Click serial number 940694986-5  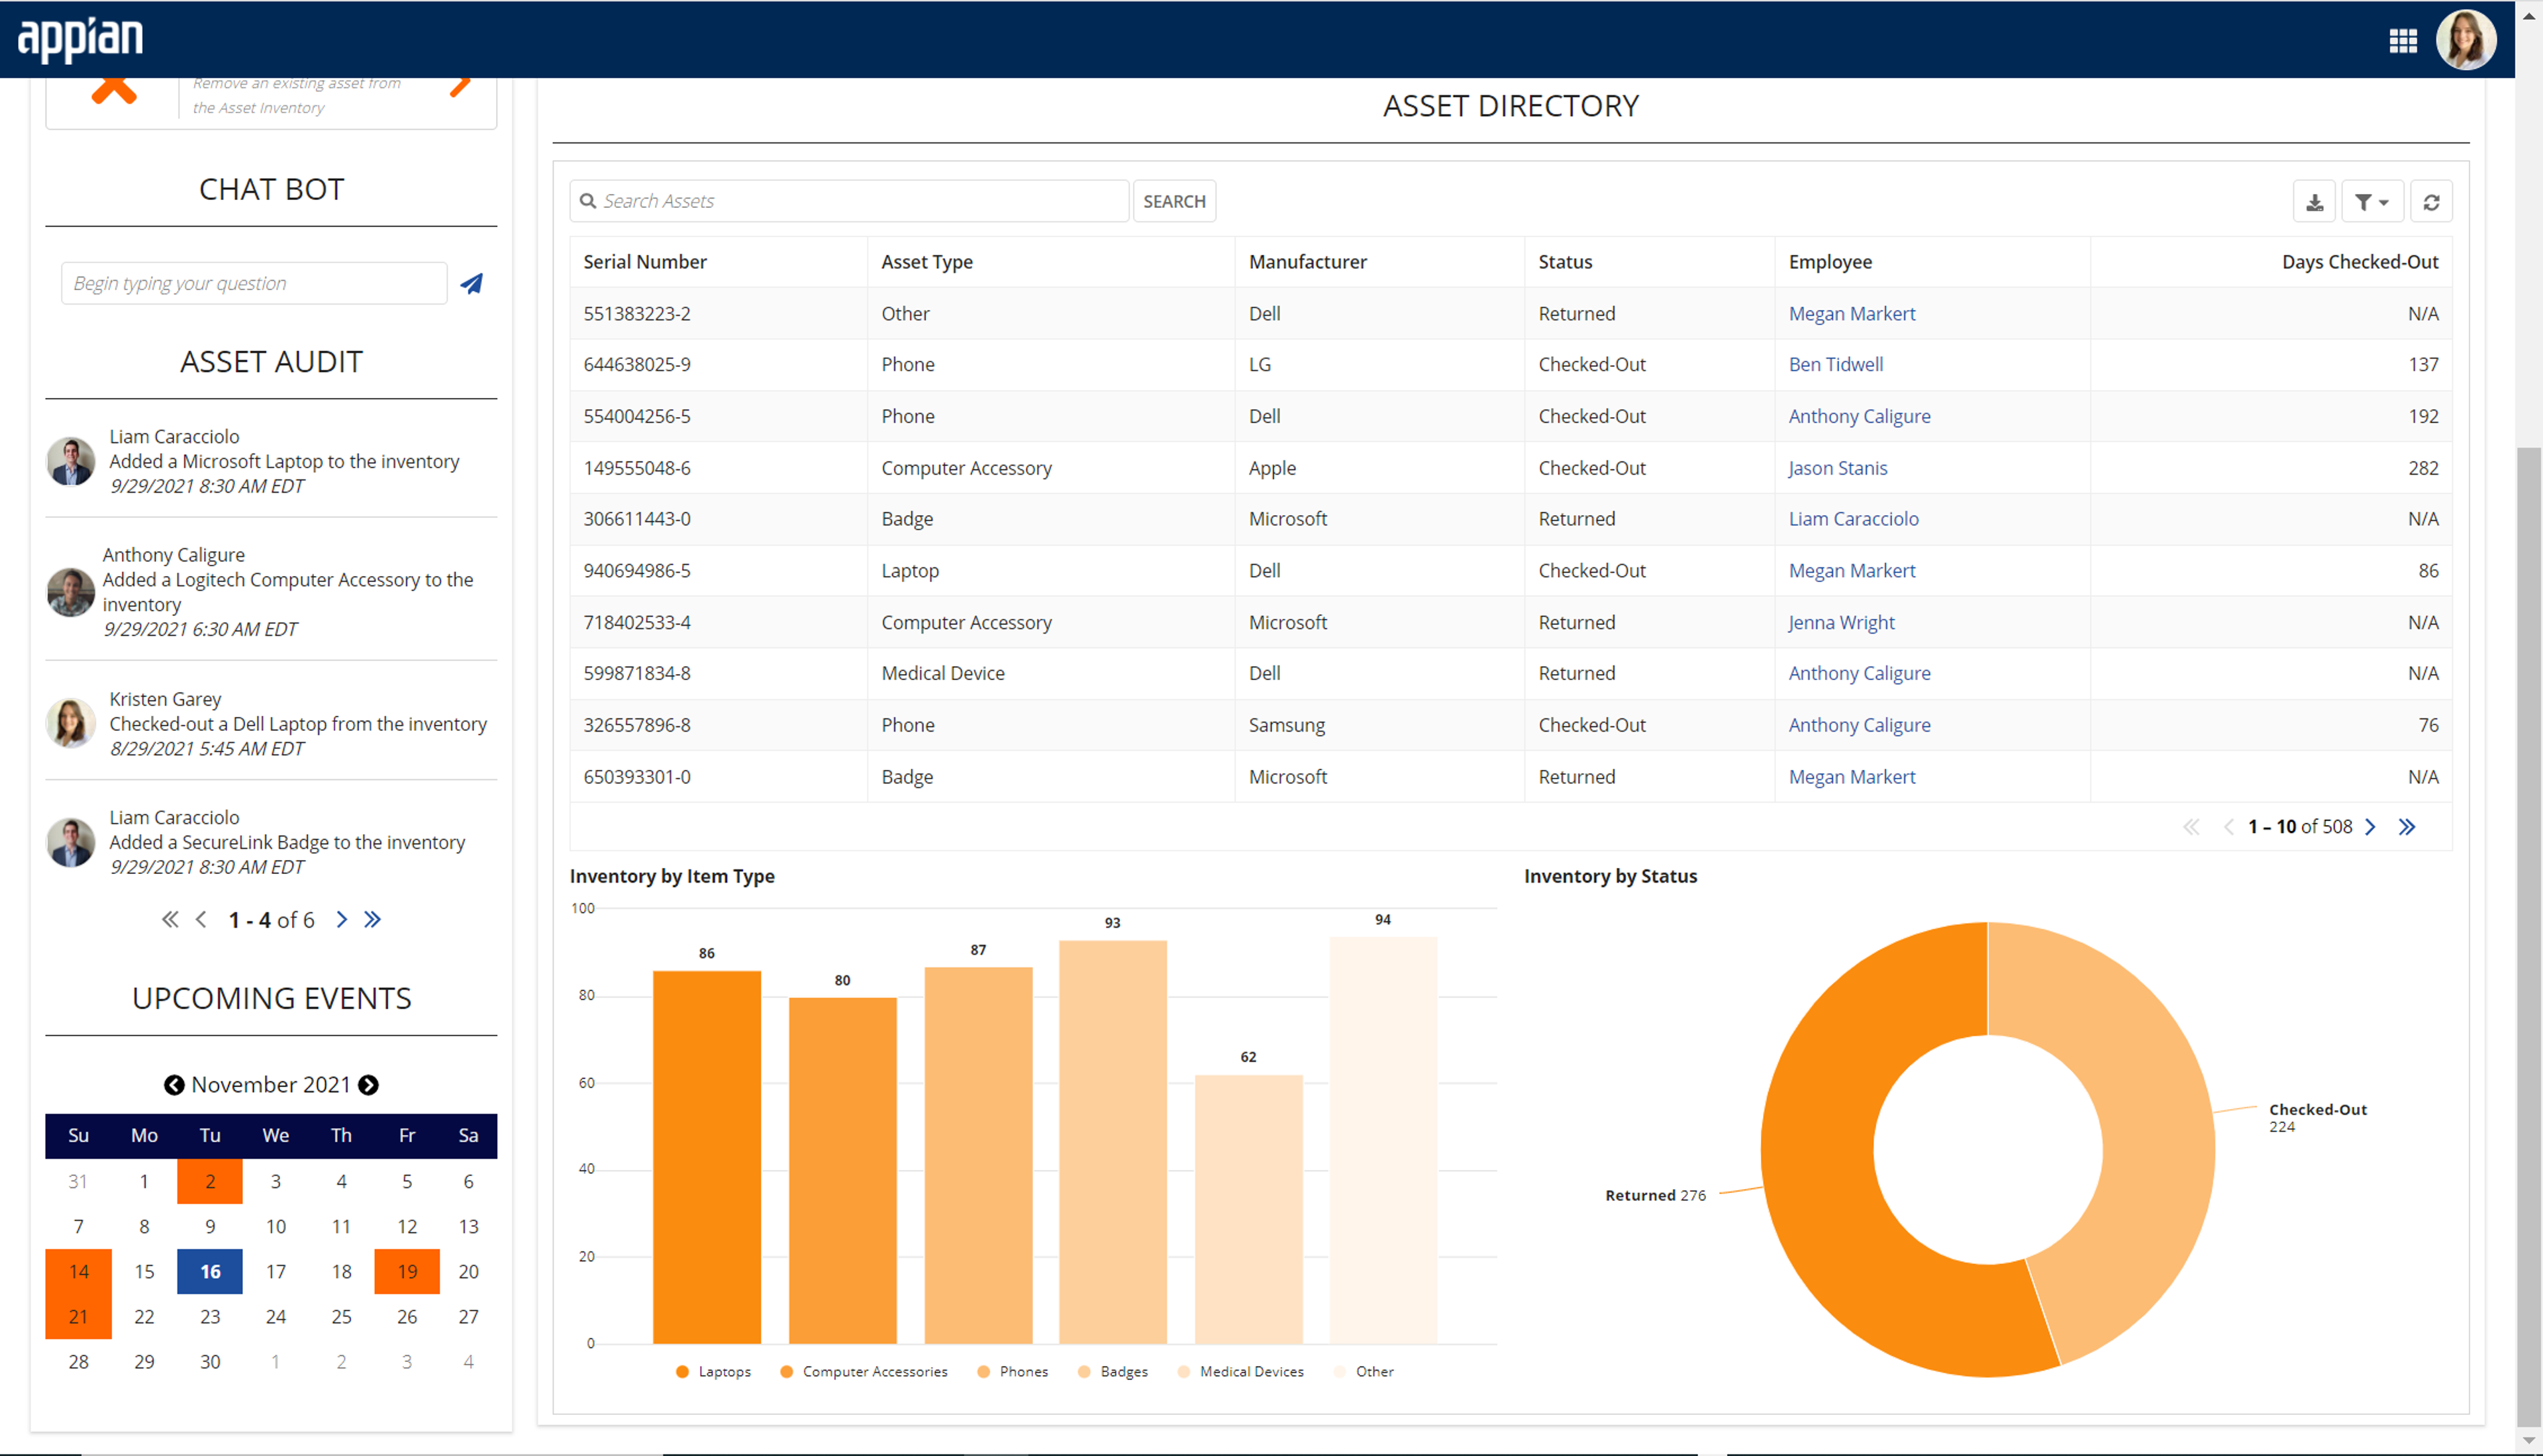point(637,571)
